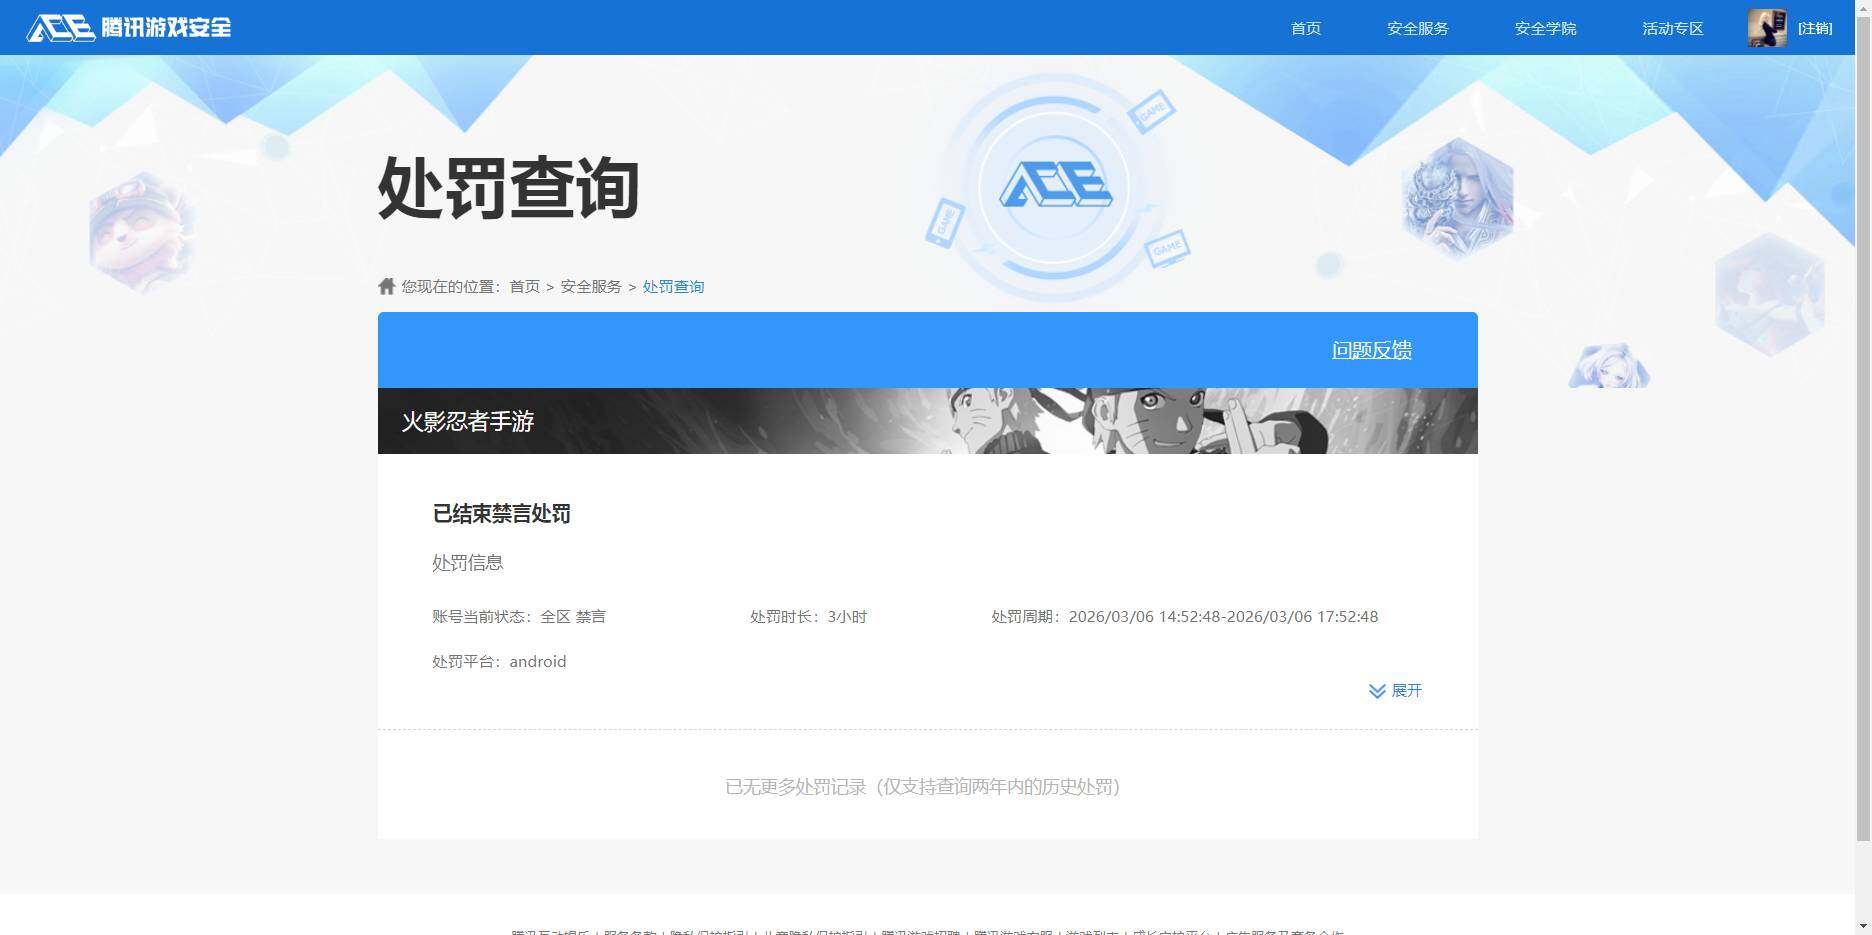Click the double-chevron expand icon
This screenshot has width=1872, height=935.
pos(1377,691)
